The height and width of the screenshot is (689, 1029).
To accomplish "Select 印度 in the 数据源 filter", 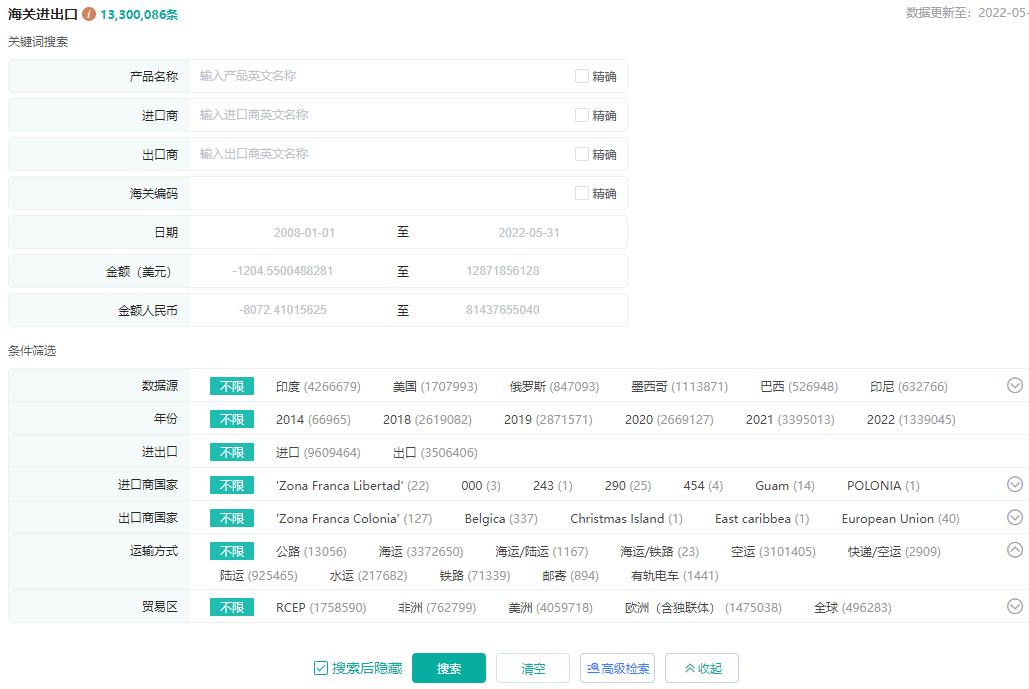I will [x=318, y=387].
